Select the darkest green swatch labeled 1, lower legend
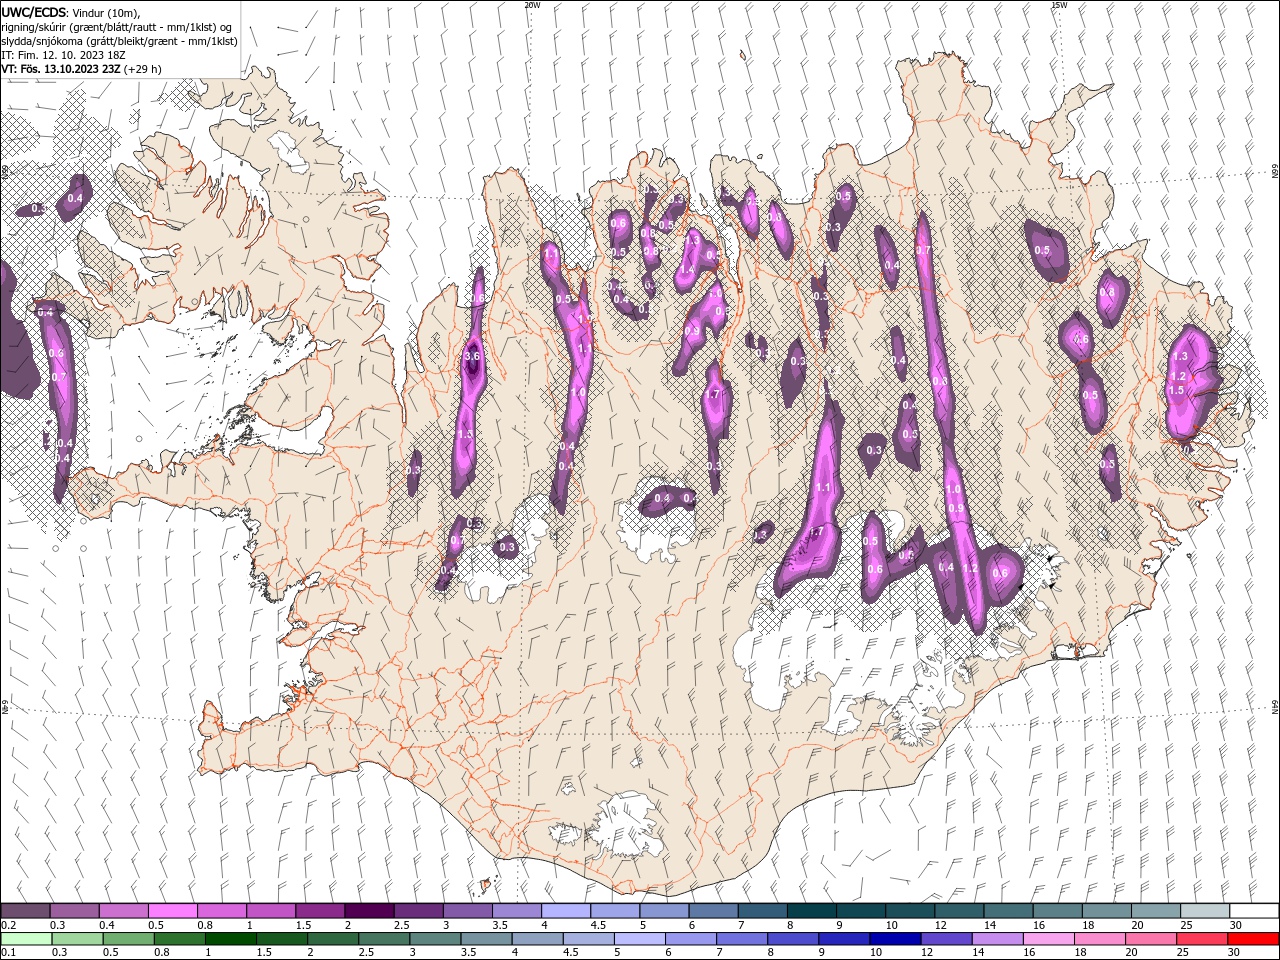This screenshot has width=1280, height=960. tap(230, 939)
